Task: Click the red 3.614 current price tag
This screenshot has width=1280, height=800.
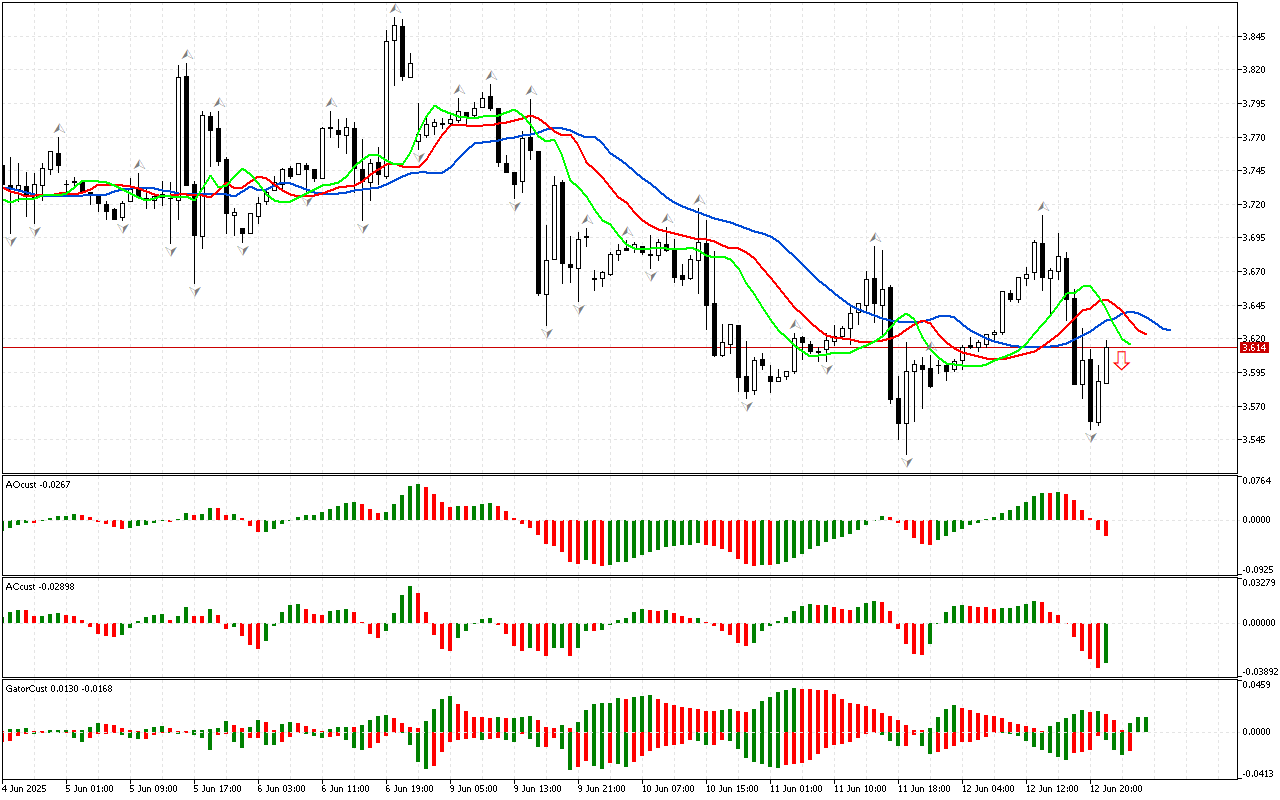Action: 1253,348
